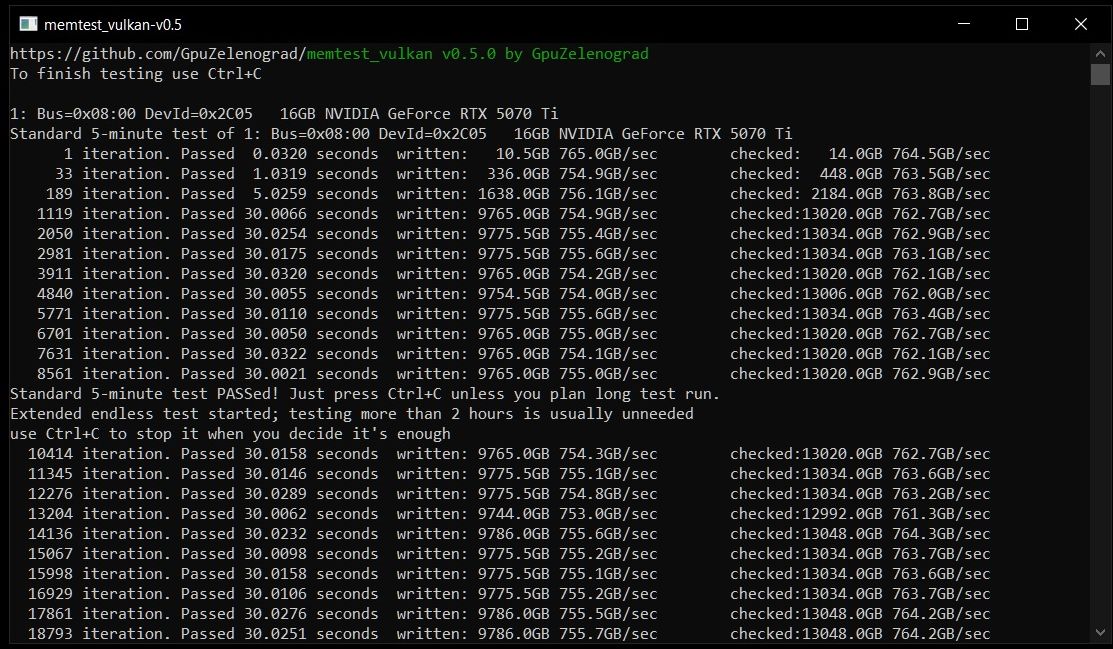Screen dimensions: 1113x649
Task: Click 'checked: 448.0GB 763.5GB/sec' value
Action: coord(860,173)
